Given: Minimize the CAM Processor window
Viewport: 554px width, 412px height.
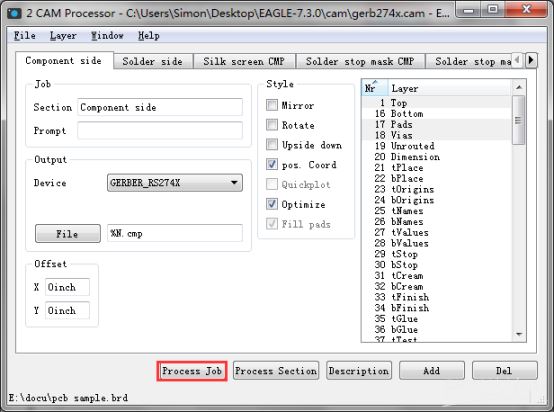Looking at the screenshot, I should pos(469,9).
